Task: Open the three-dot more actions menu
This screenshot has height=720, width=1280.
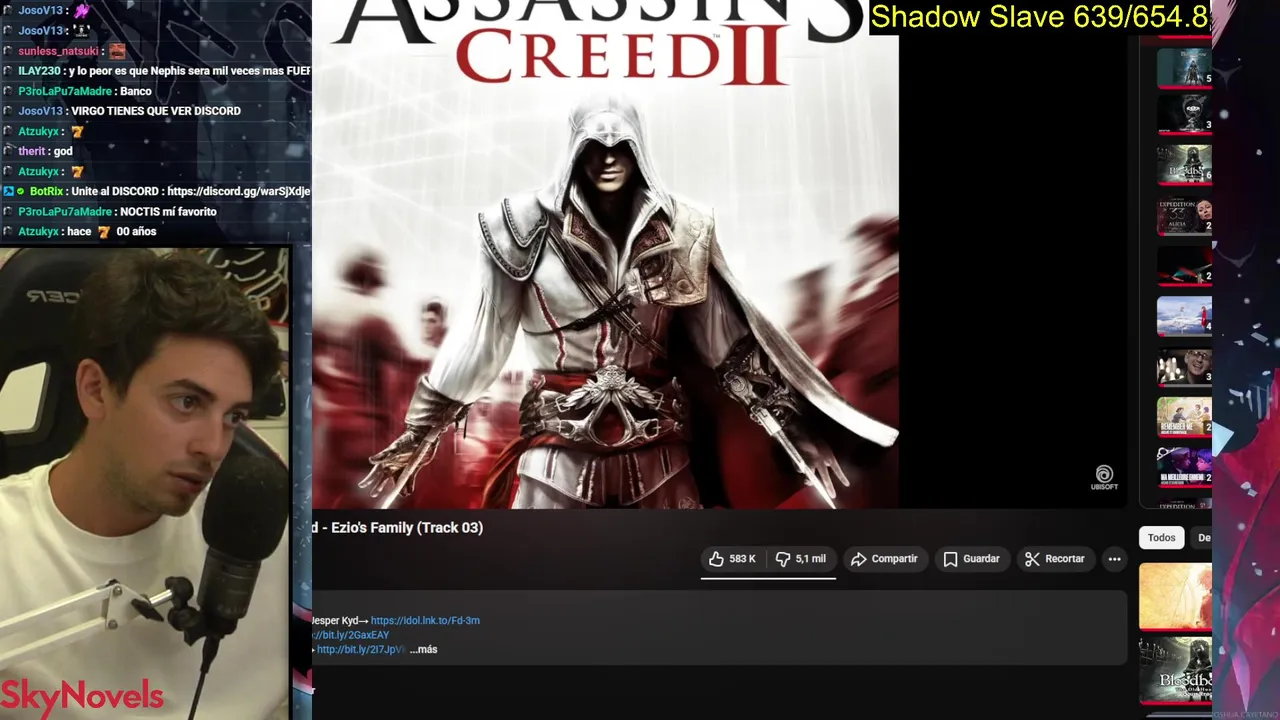Action: click(x=1114, y=559)
